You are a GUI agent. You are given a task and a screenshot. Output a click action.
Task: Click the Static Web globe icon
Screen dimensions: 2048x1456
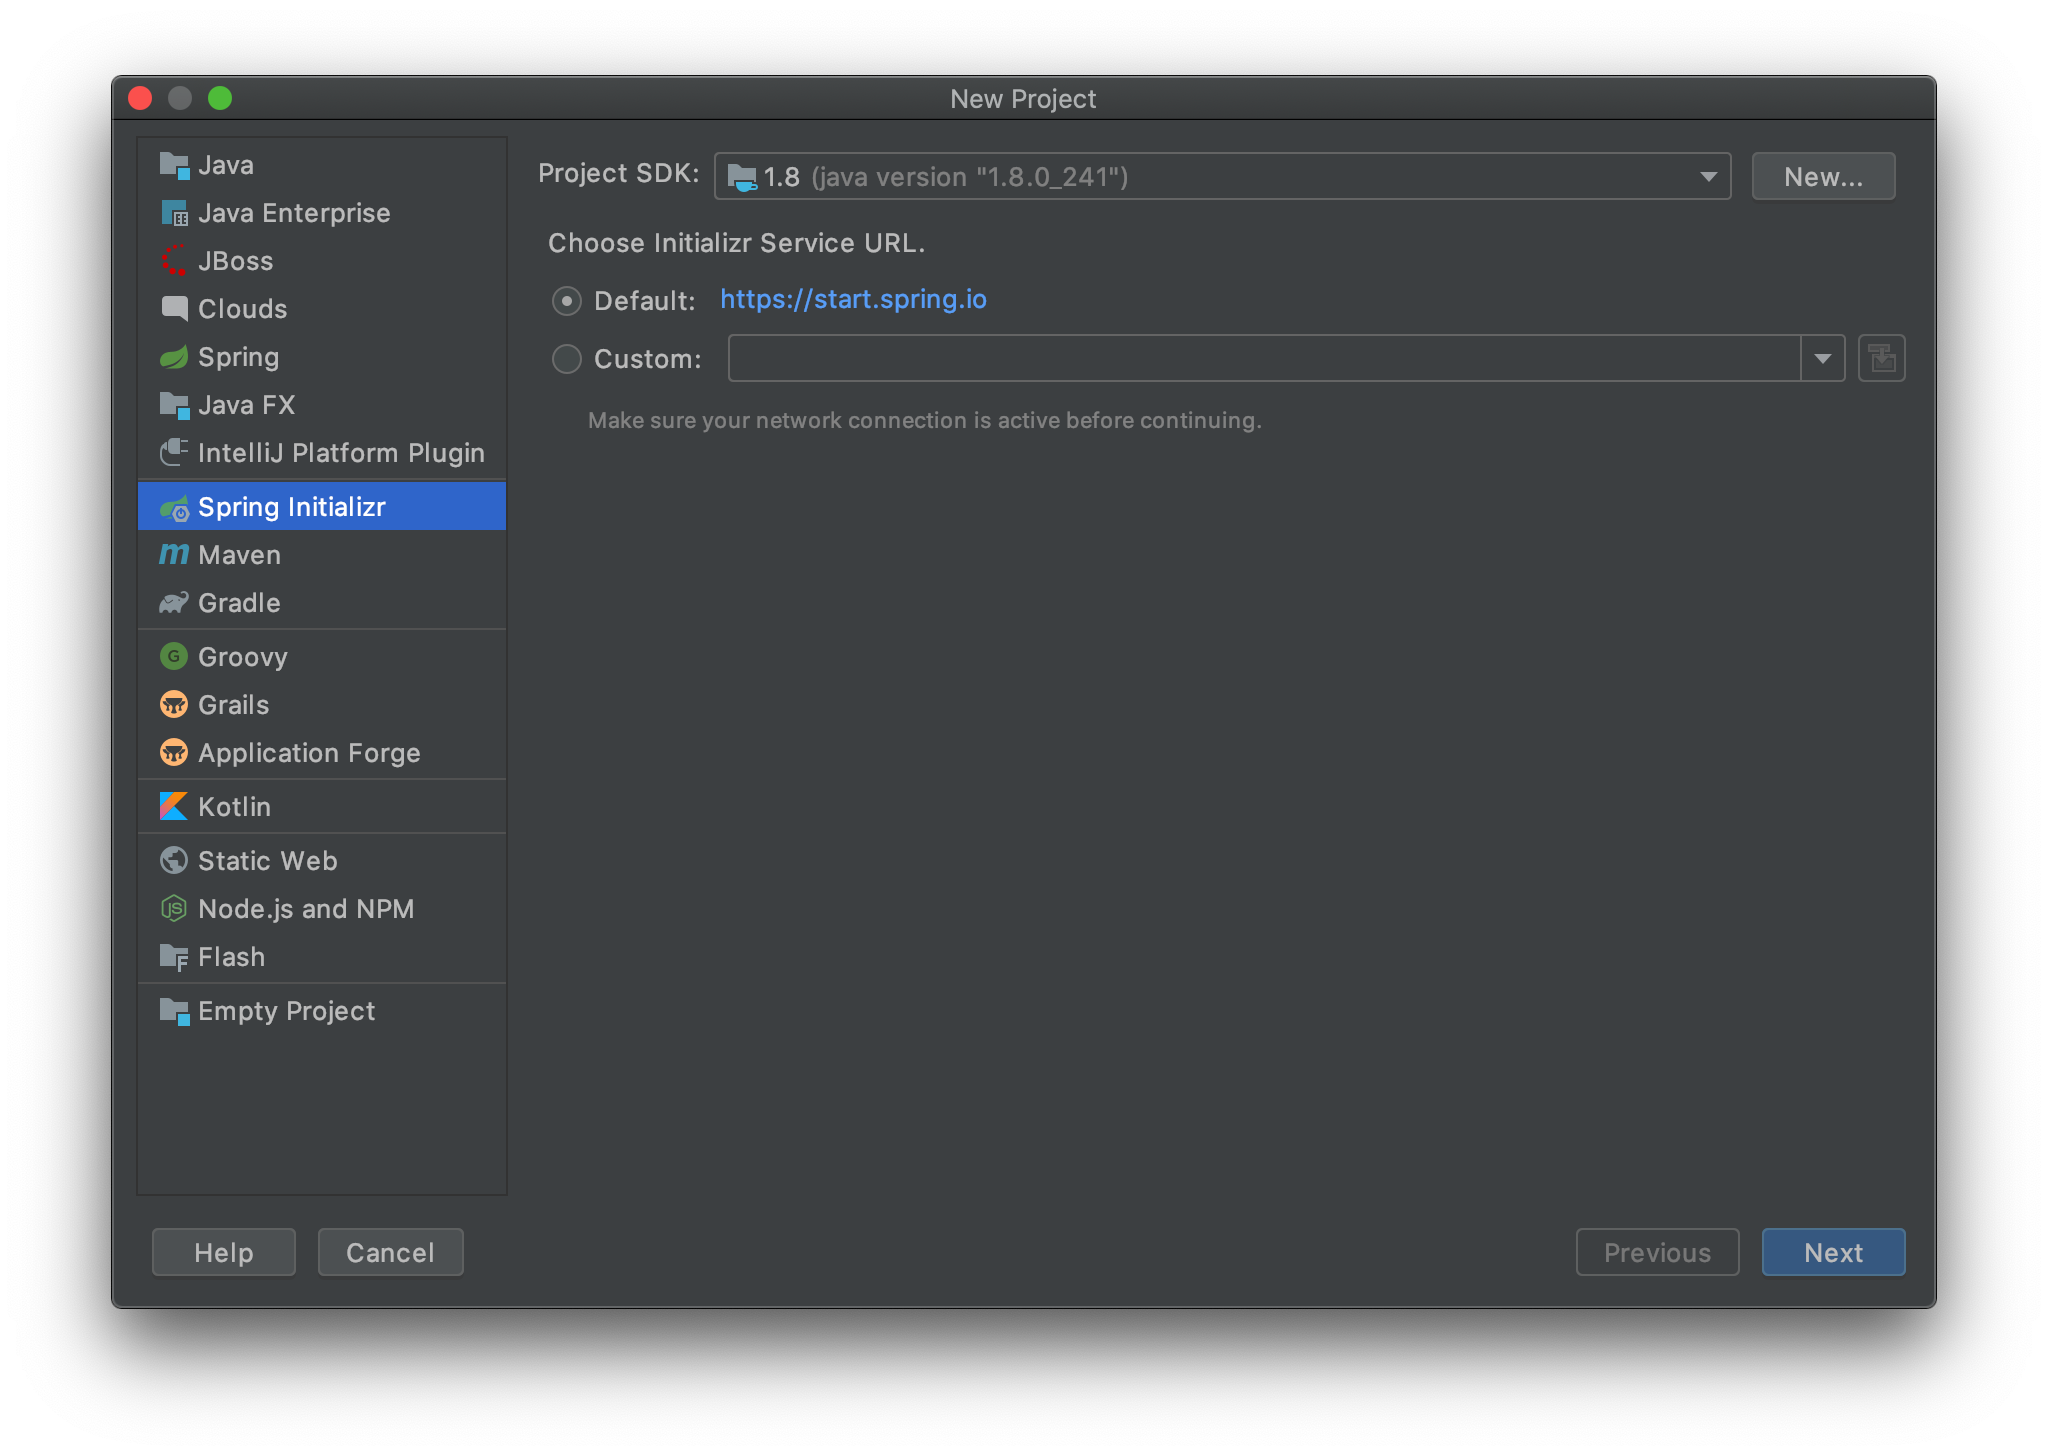(174, 860)
